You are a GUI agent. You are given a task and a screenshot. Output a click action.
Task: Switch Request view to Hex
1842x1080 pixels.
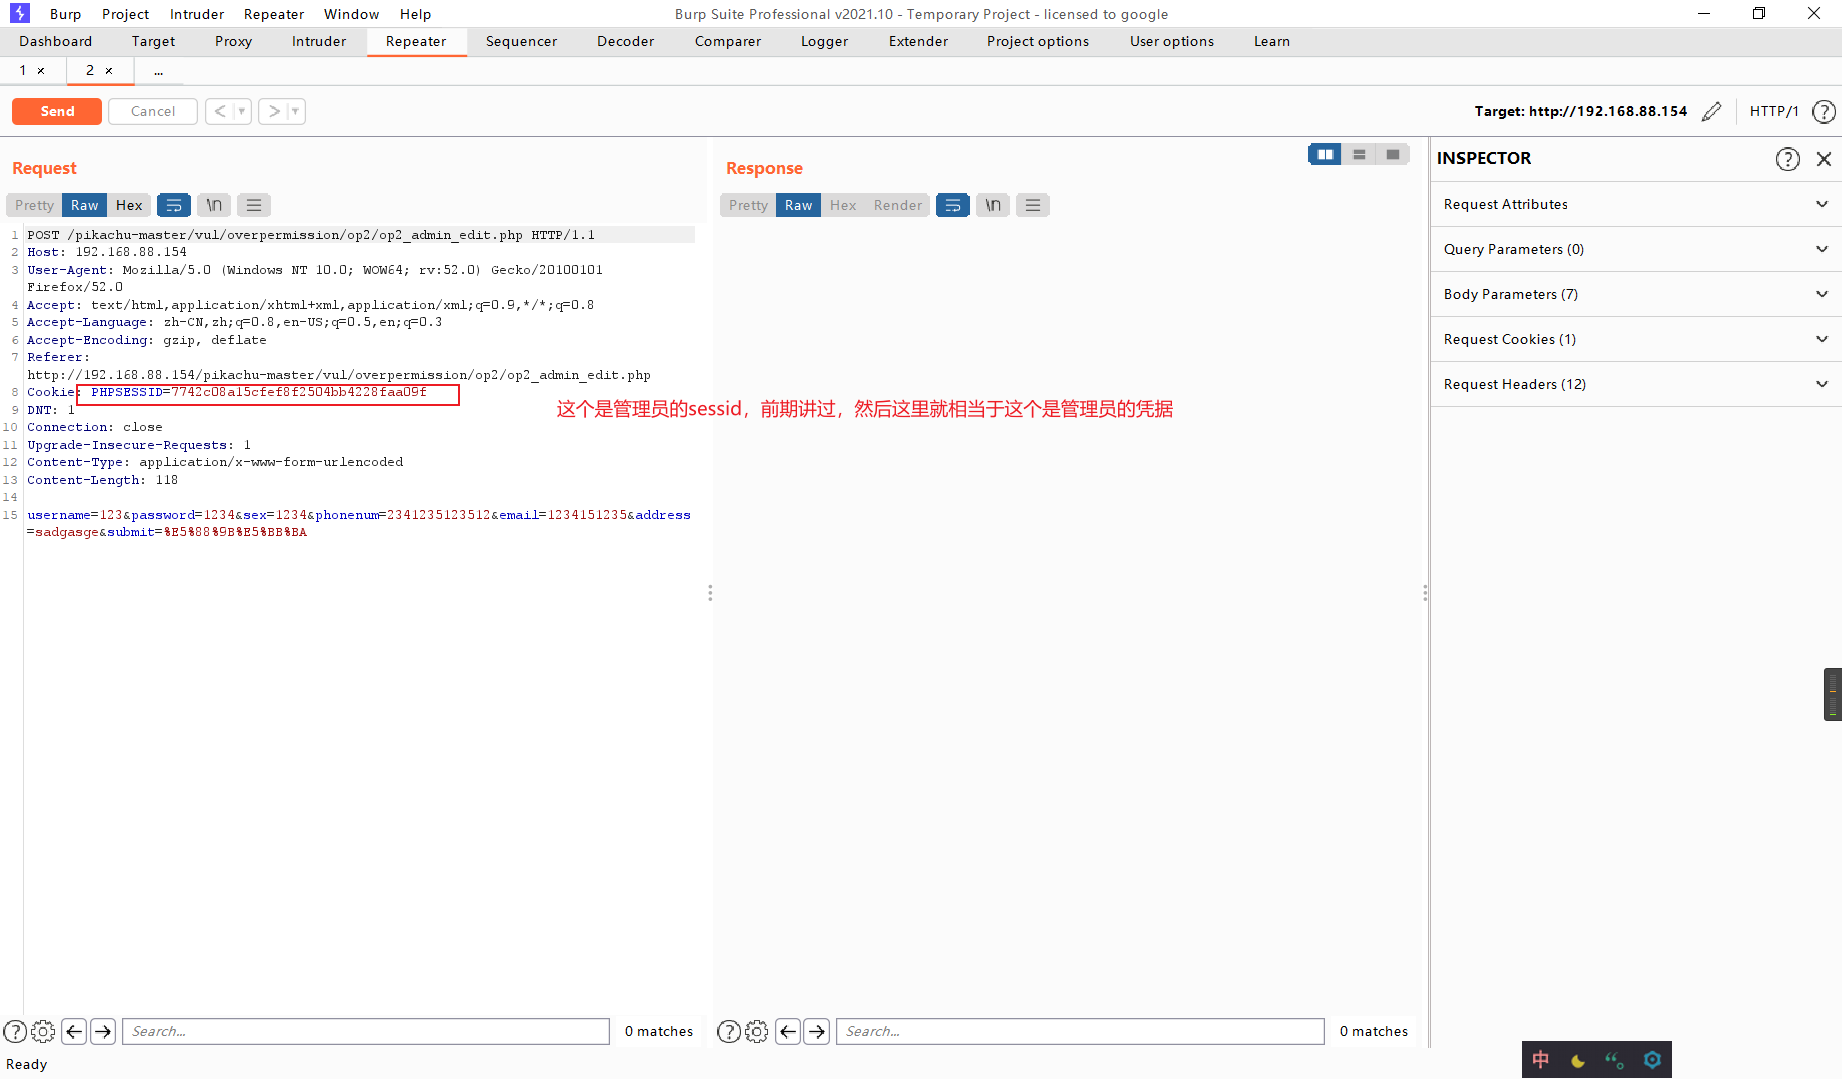(x=129, y=205)
